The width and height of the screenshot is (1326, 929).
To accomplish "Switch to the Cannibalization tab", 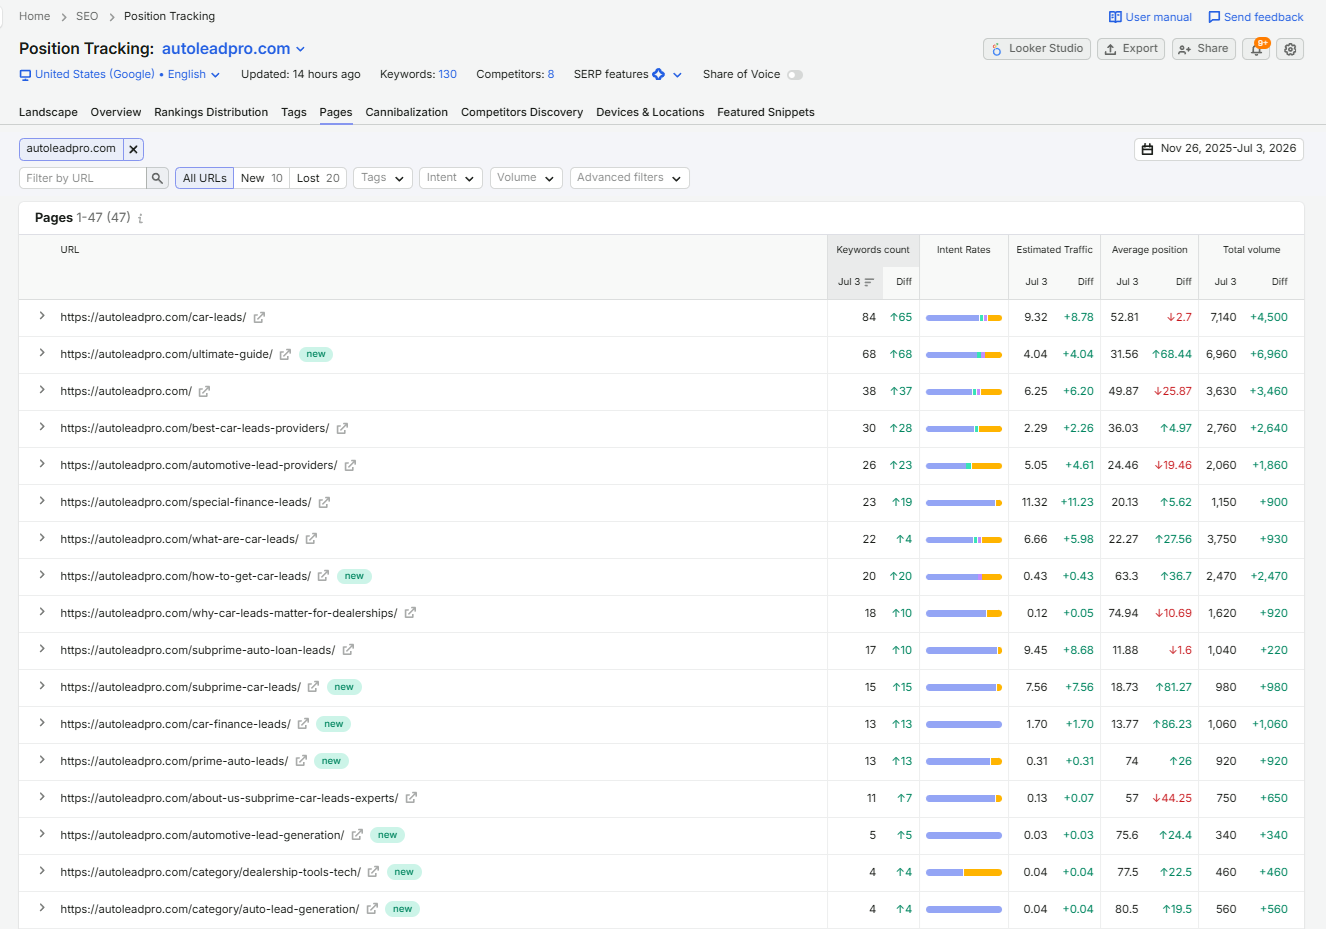I will 407,112.
